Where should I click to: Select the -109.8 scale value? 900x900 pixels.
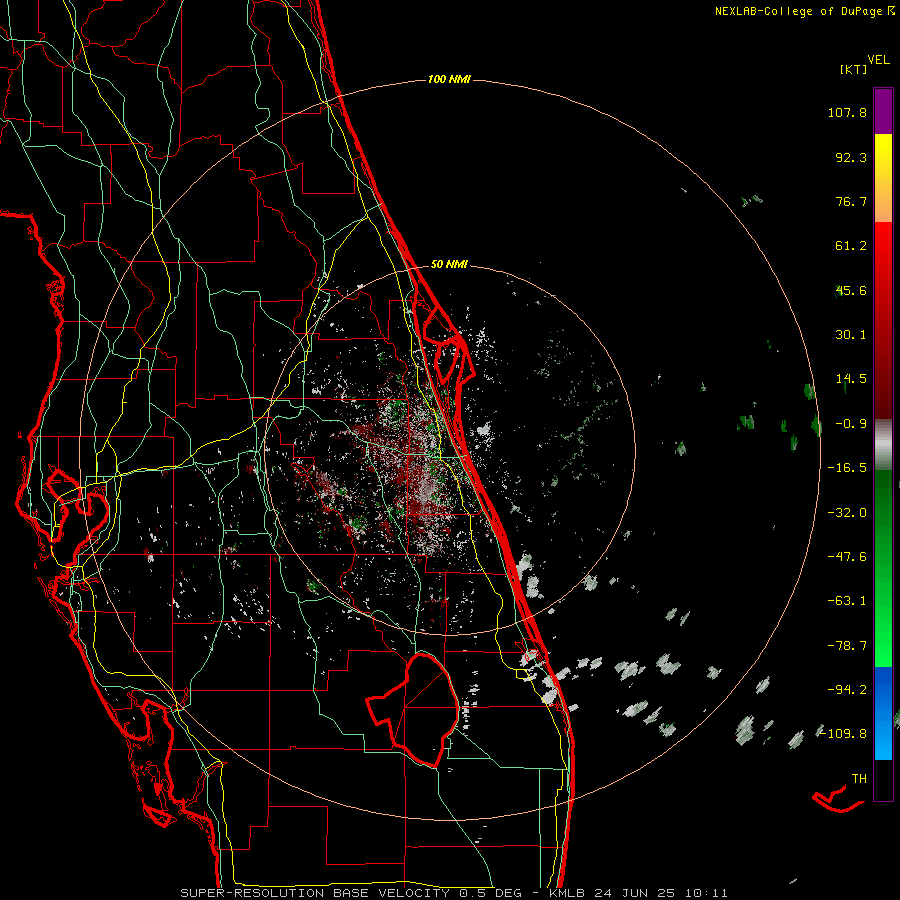pos(843,734)
